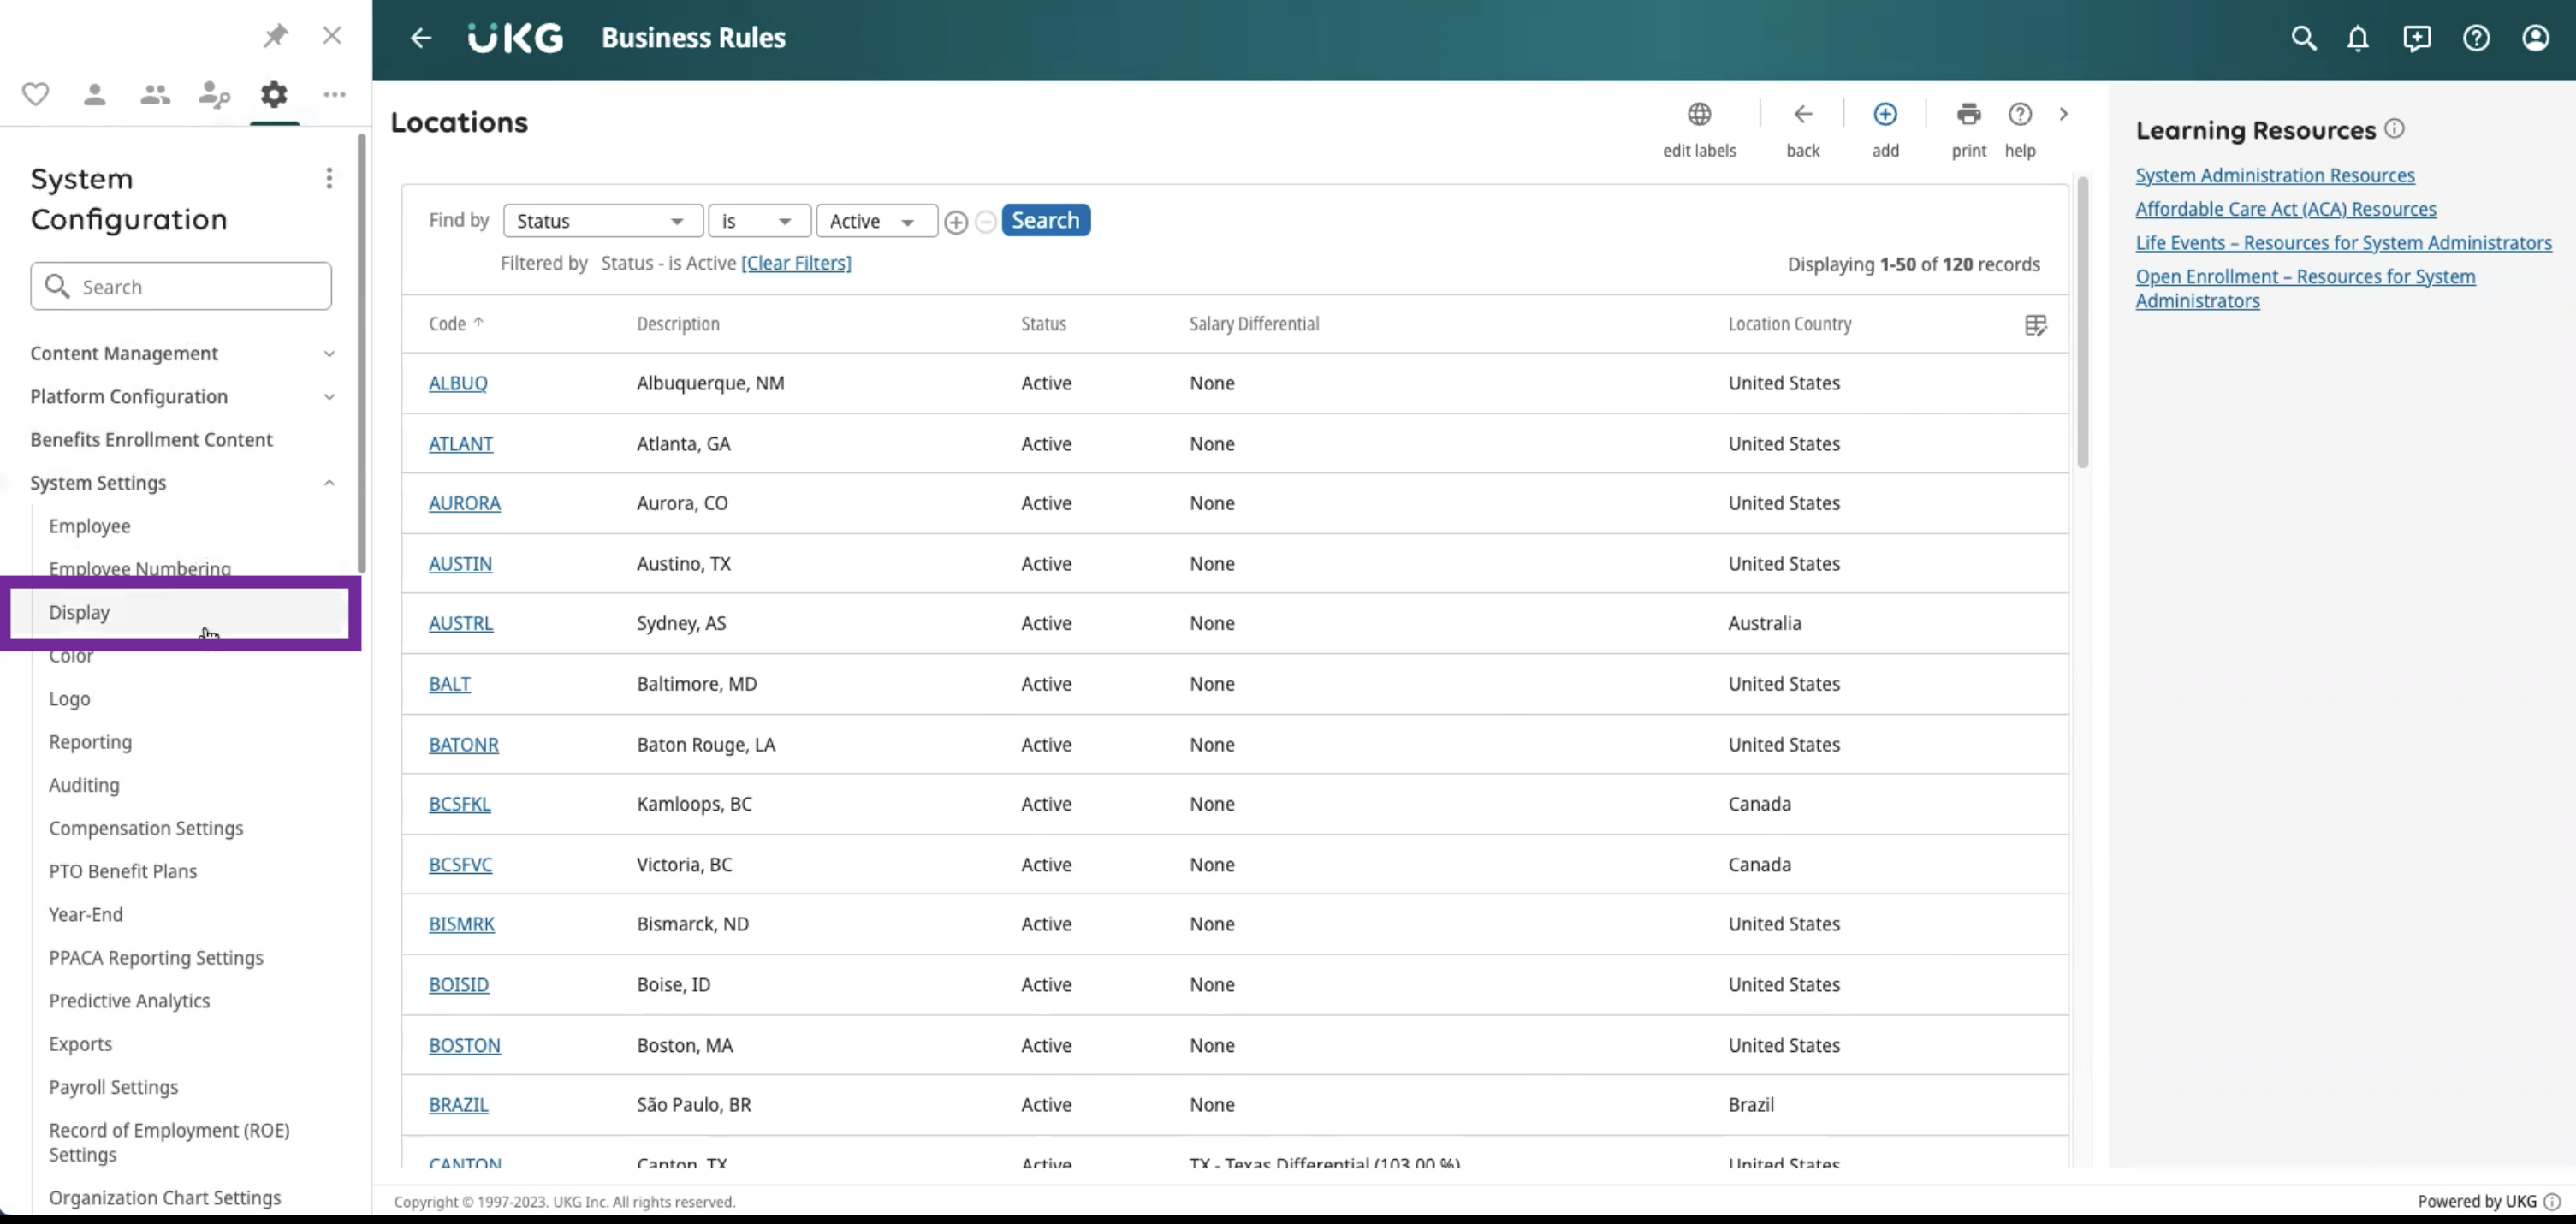The height and width of the screenshot is (1224, 2576).
Task: Remove filter with minus circle
Action: coord(985,222)
